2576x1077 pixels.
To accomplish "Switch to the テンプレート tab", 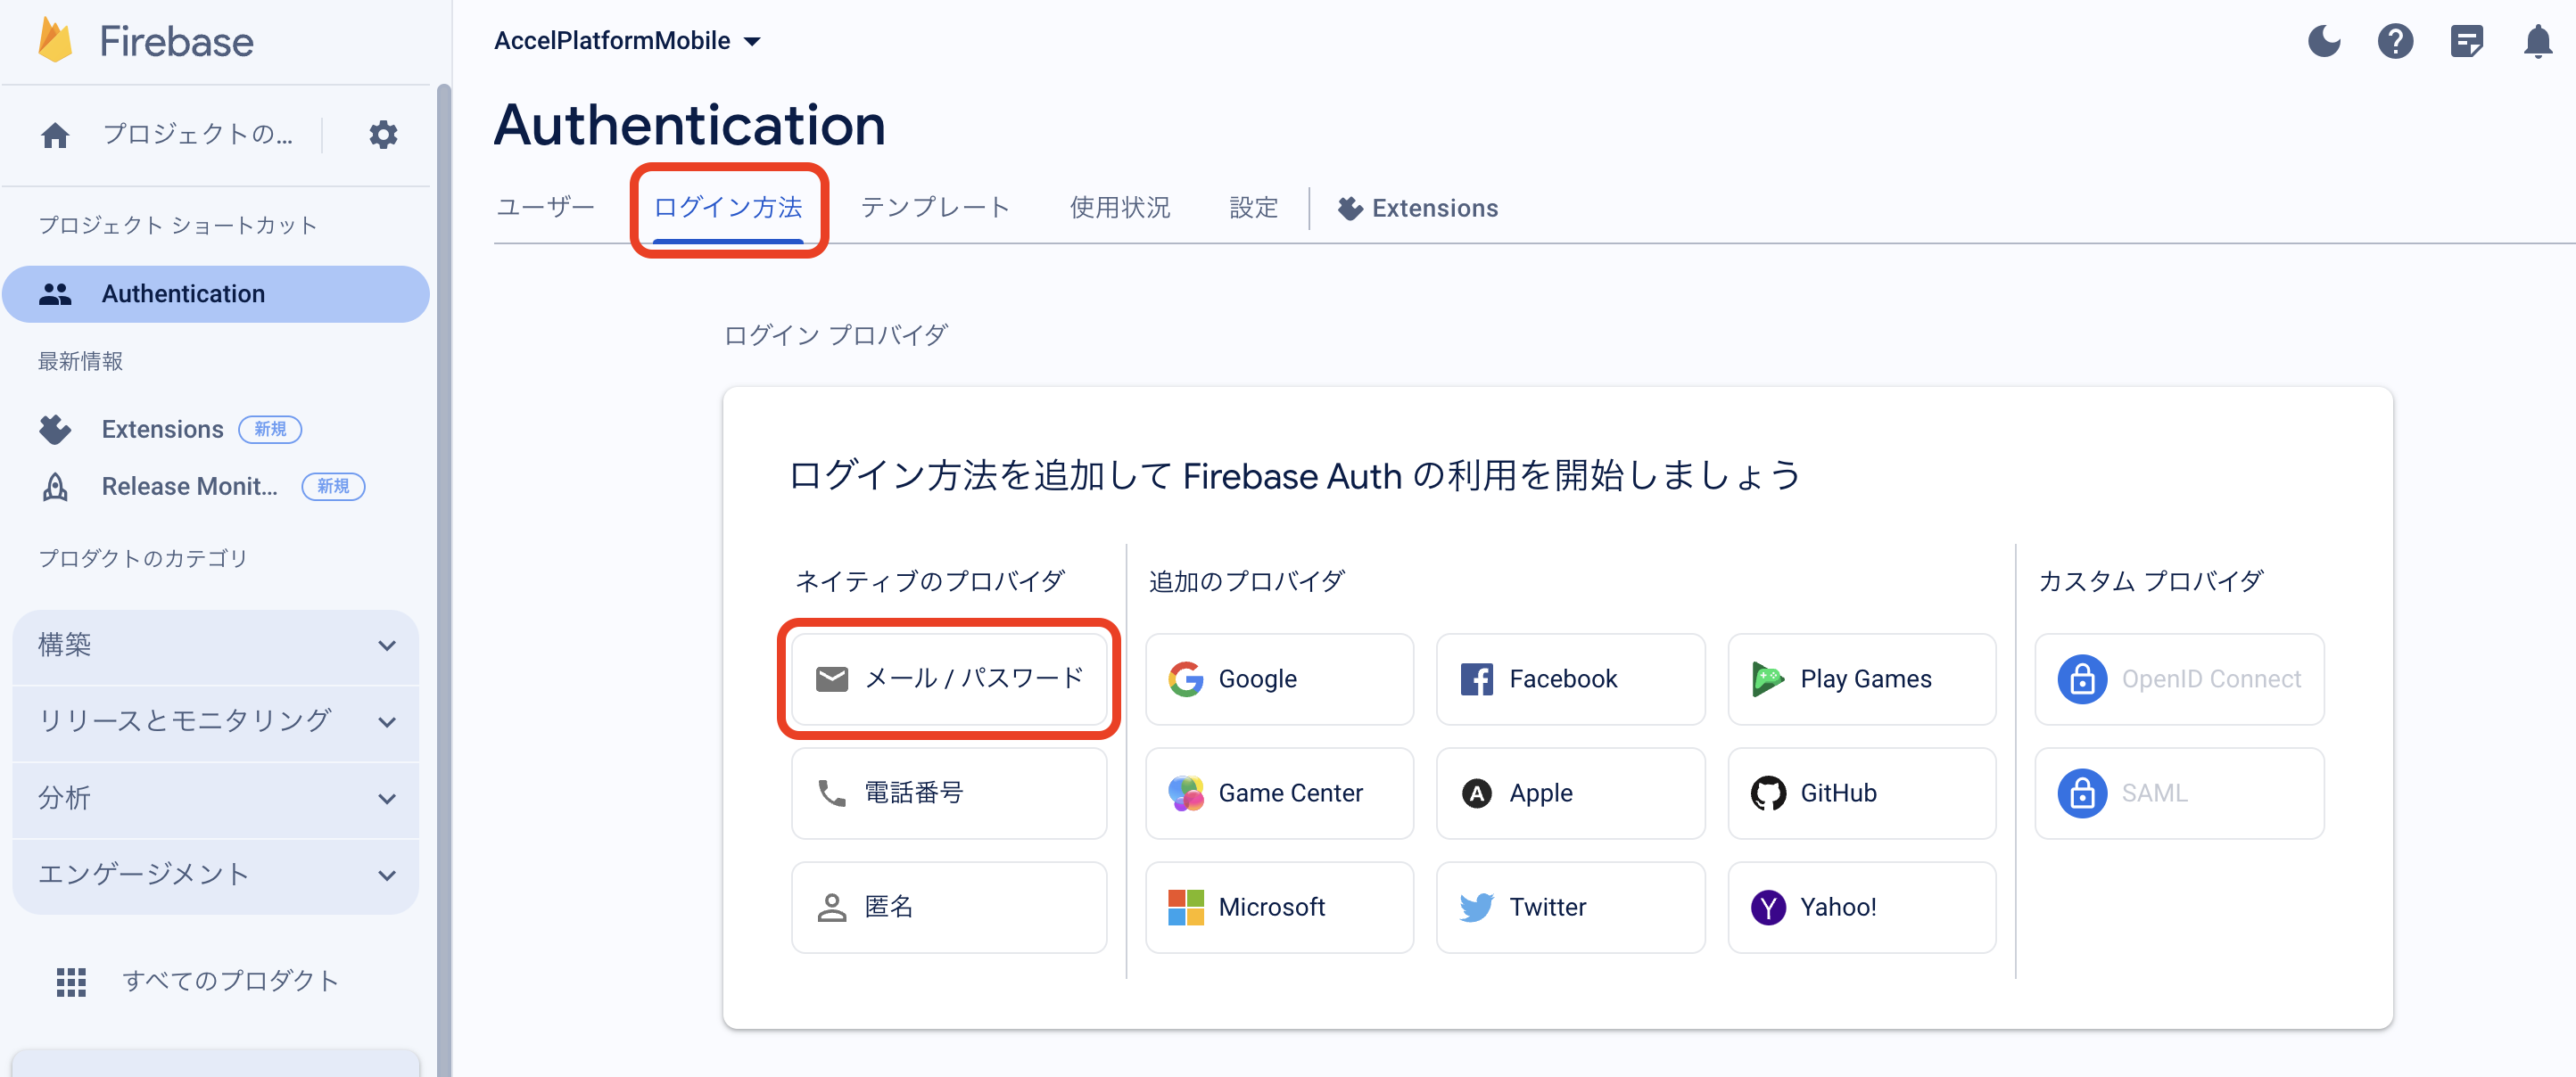I will 935,207.
